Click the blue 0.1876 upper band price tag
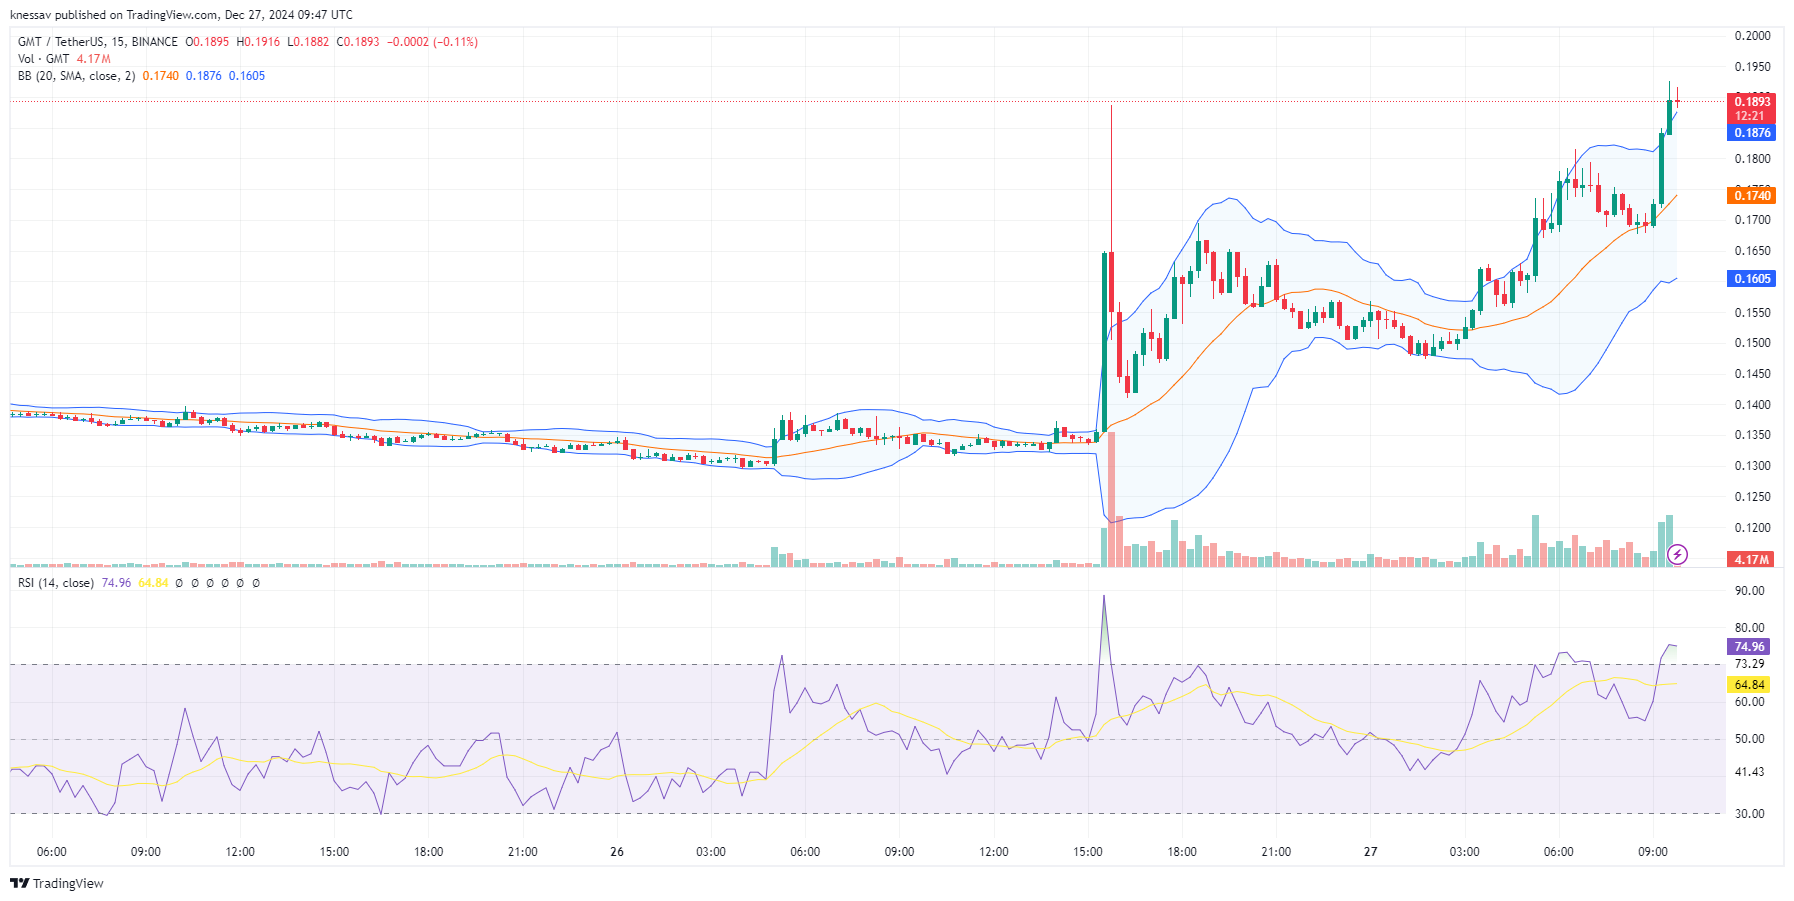Image resolution: width=1794 pixels, height=901 pixels. pyautogui.click(x=1752, y=133)
